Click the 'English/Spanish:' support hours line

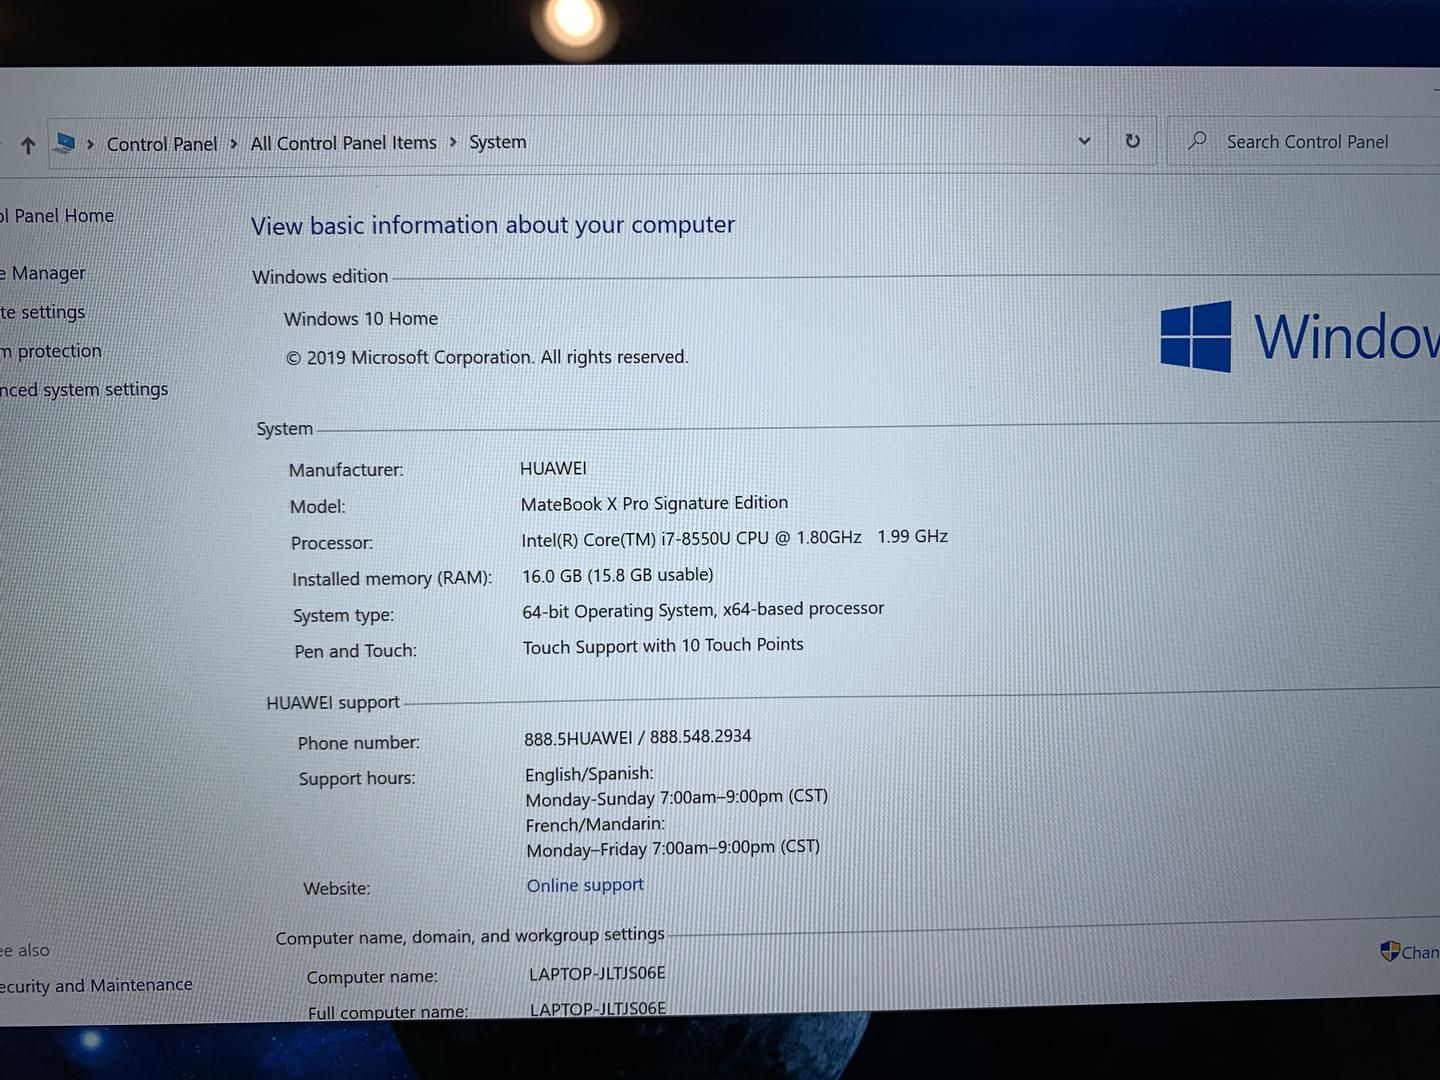tap(589, 774)
